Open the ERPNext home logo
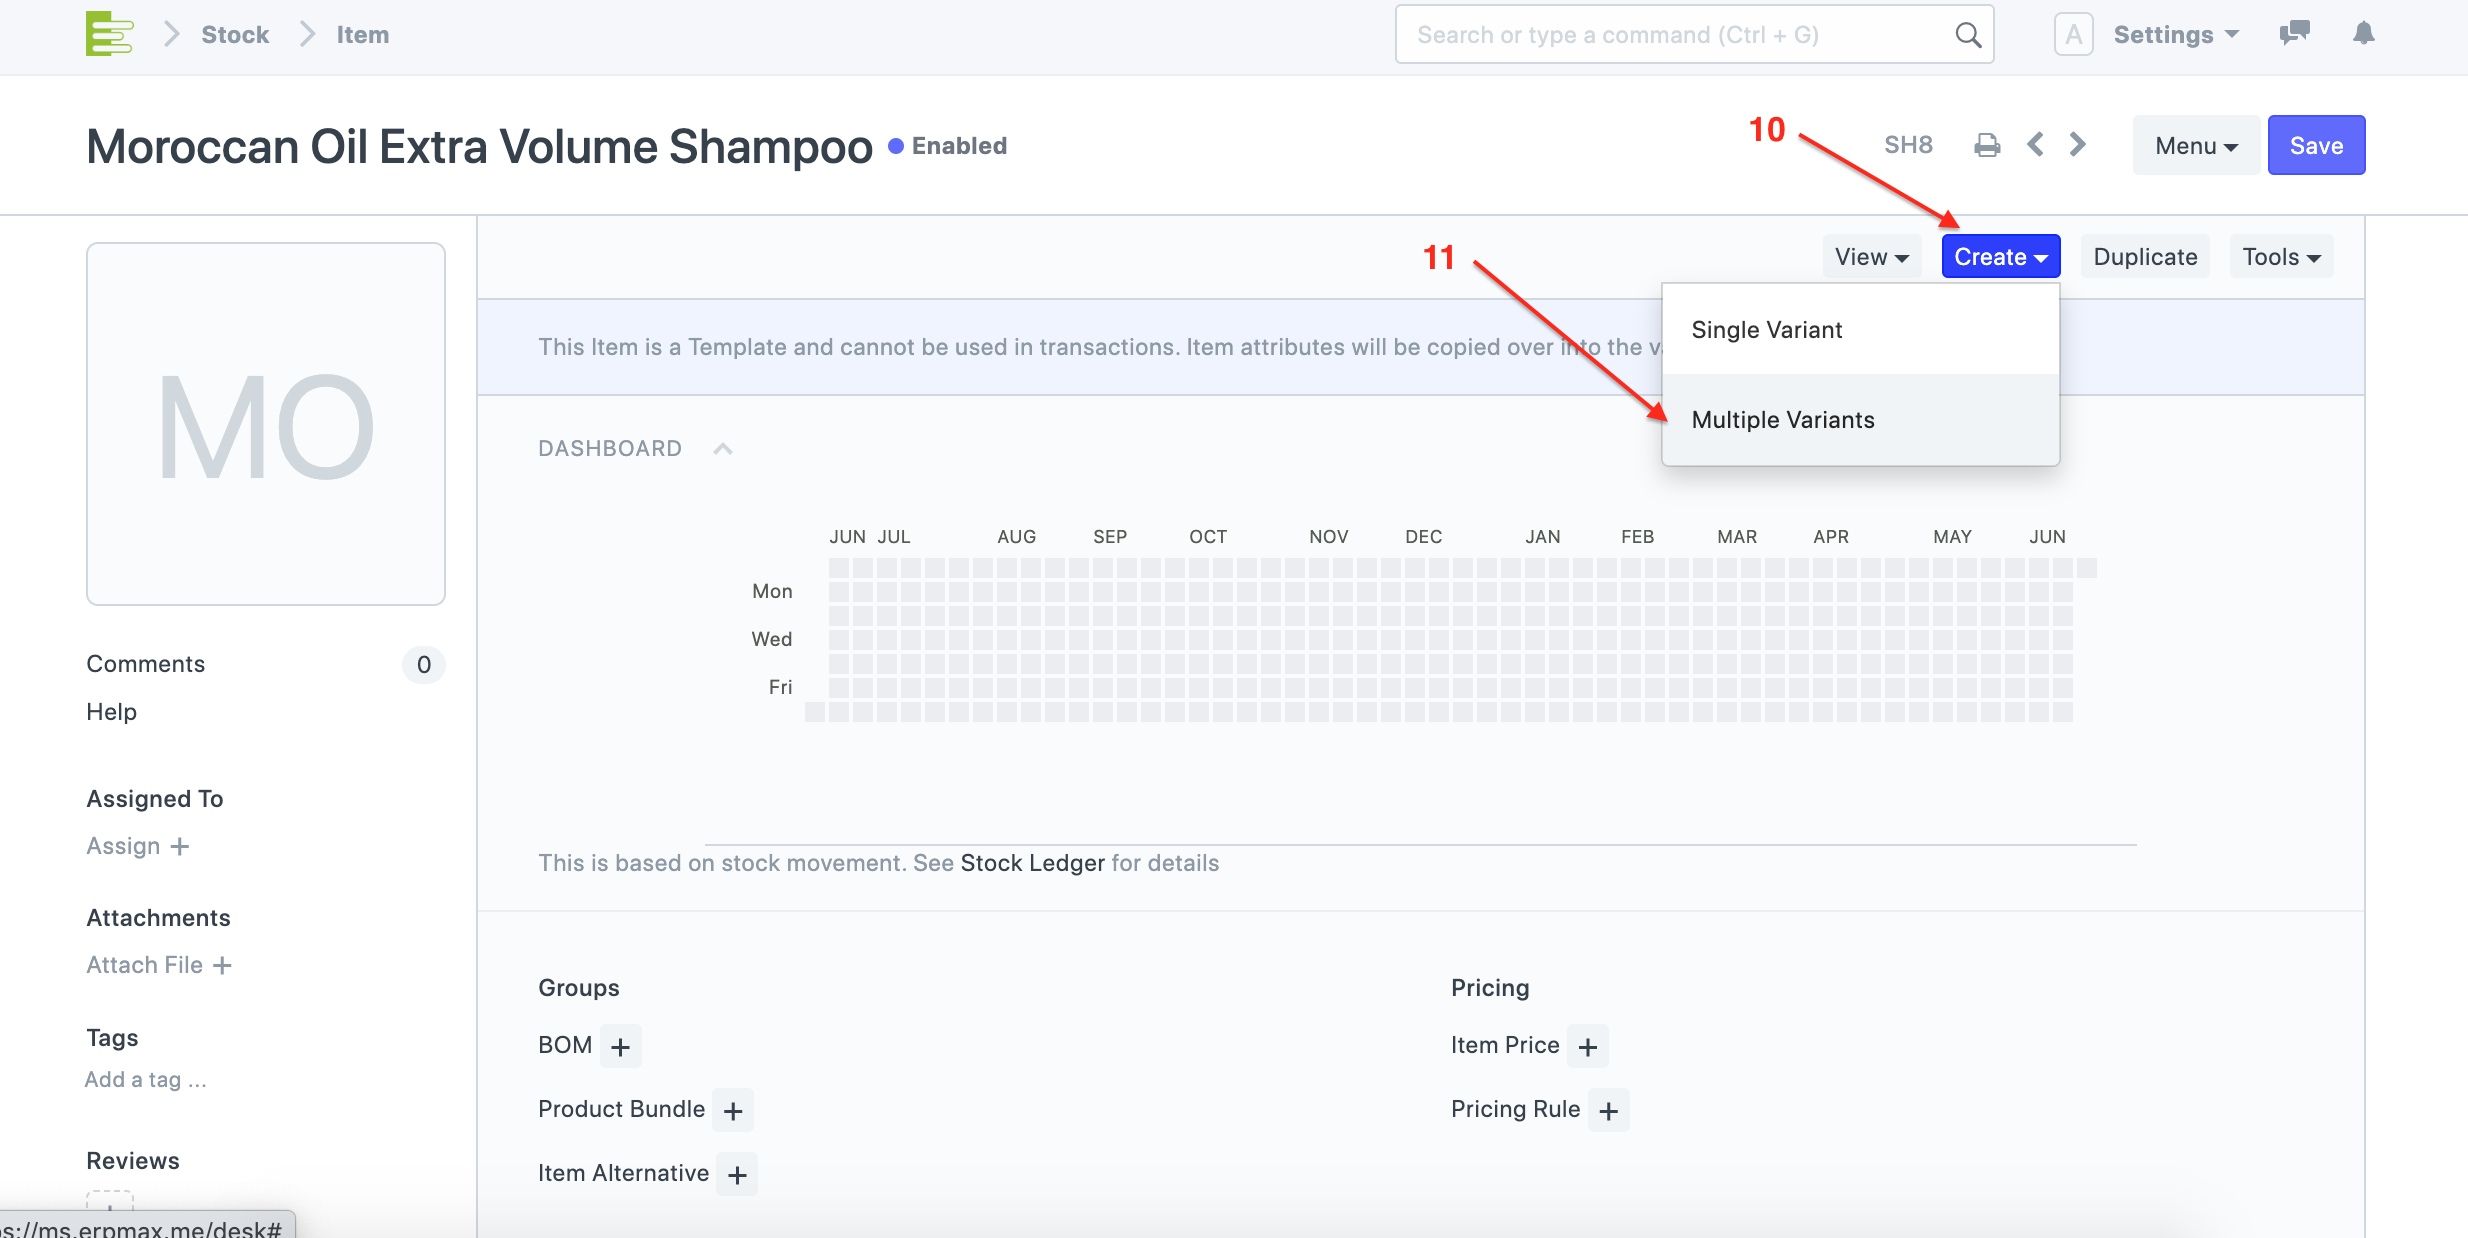2468x1238 pixels. click(x=109, y=34)
